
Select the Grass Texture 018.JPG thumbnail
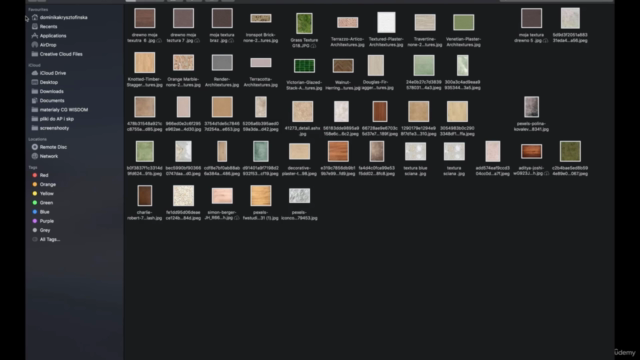pyautogui.click(x=304, y=23)
